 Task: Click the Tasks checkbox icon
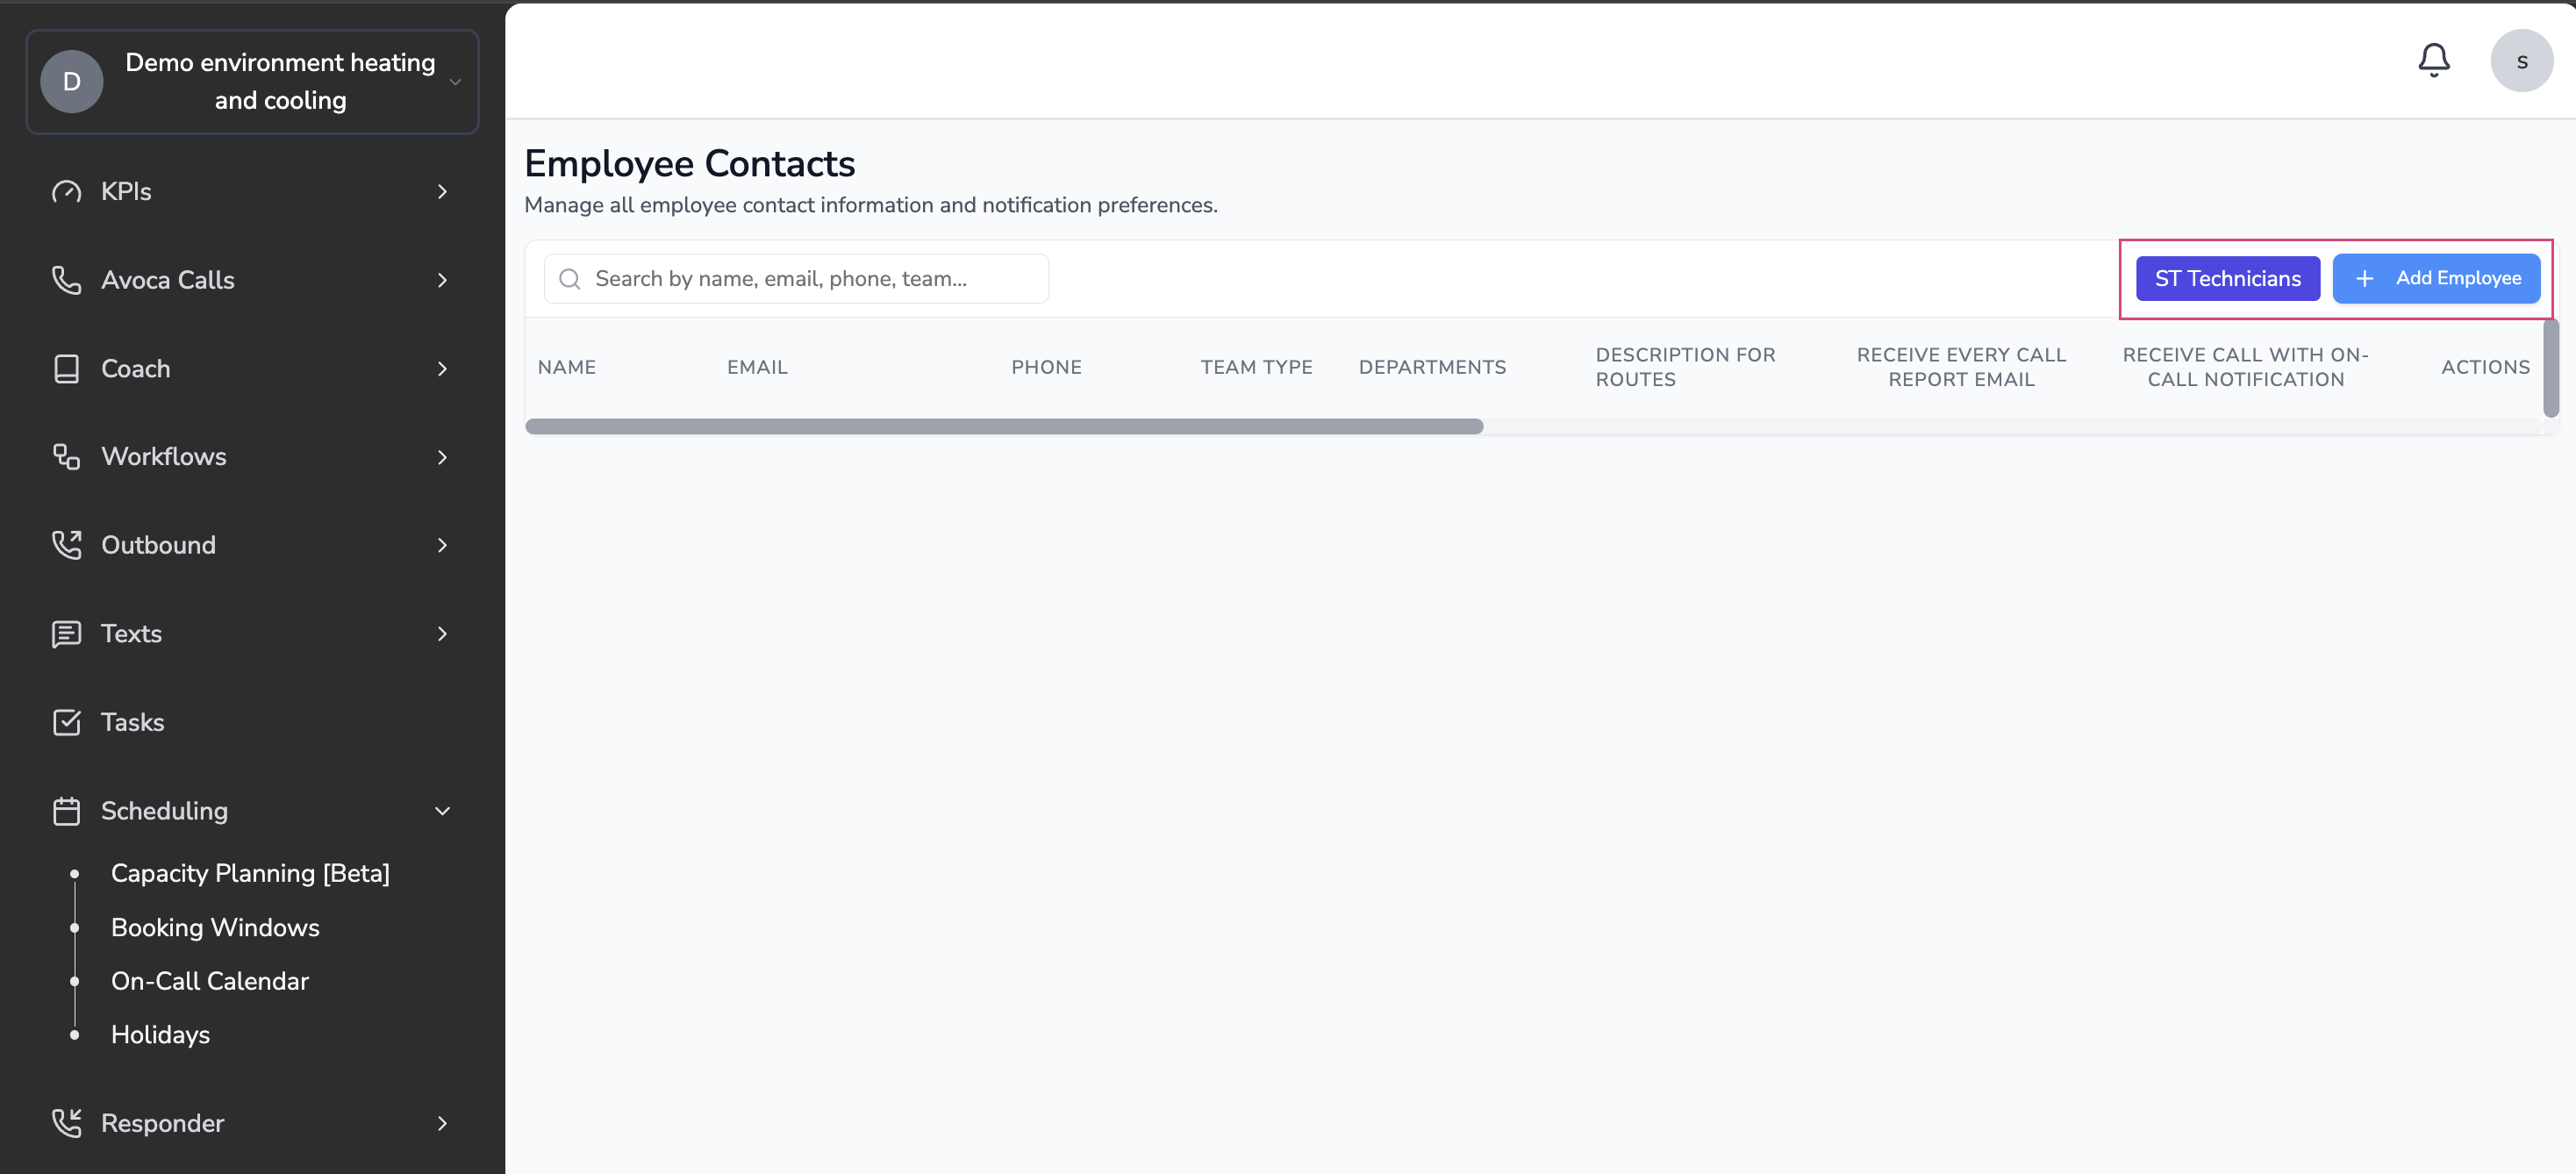coord(66,722)
